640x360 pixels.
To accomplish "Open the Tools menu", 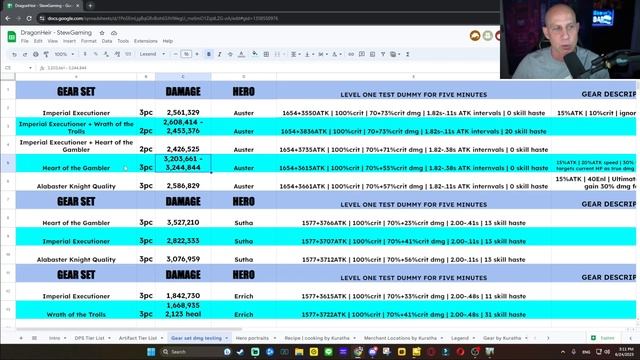I will [123, 41].
